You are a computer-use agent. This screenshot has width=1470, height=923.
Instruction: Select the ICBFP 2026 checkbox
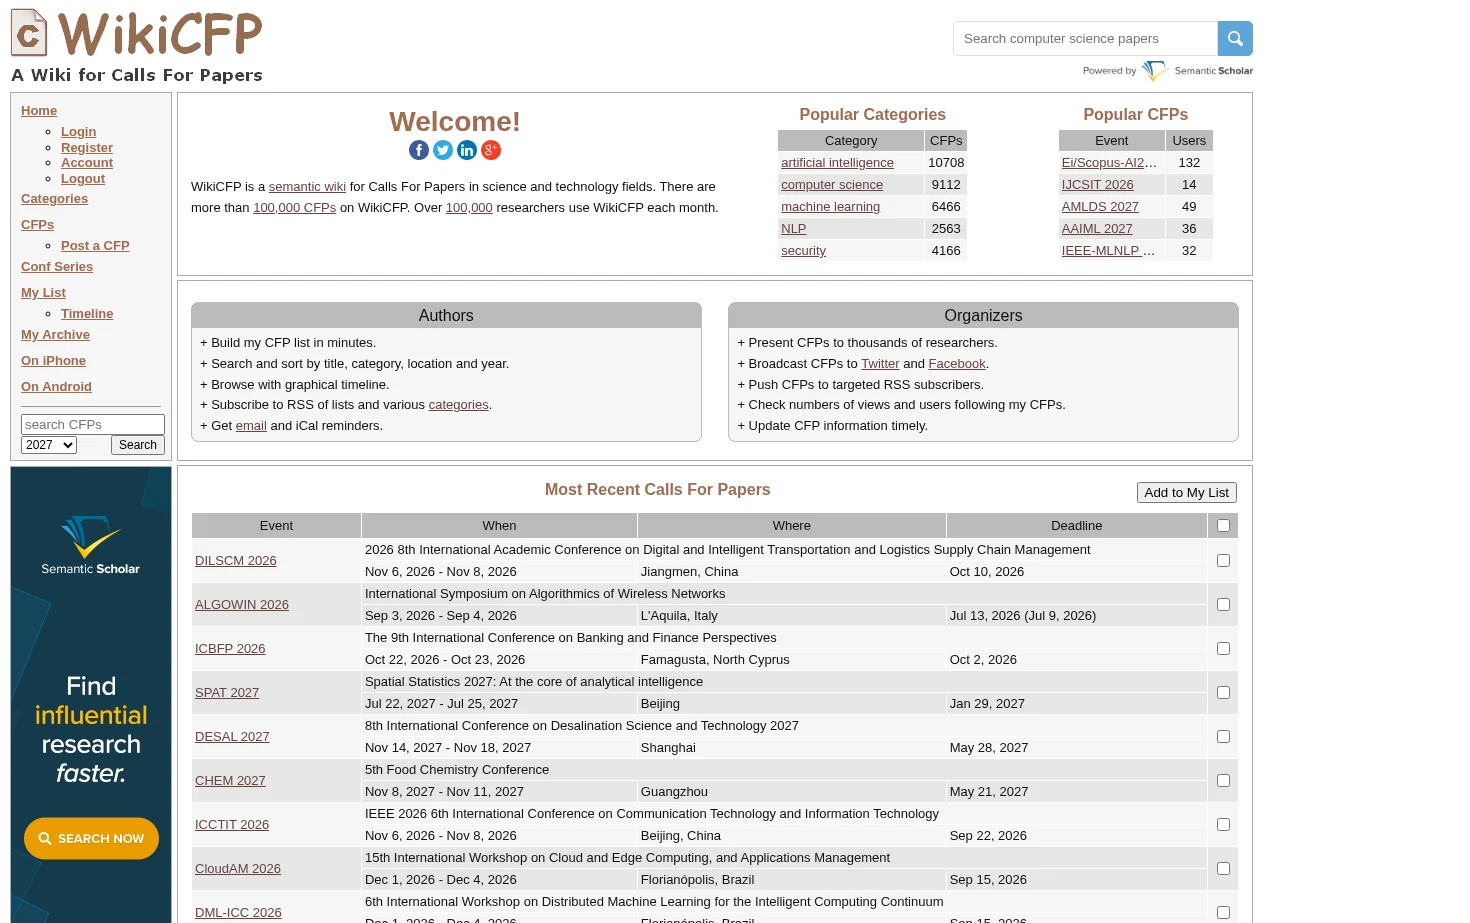tap(1223, 649)
